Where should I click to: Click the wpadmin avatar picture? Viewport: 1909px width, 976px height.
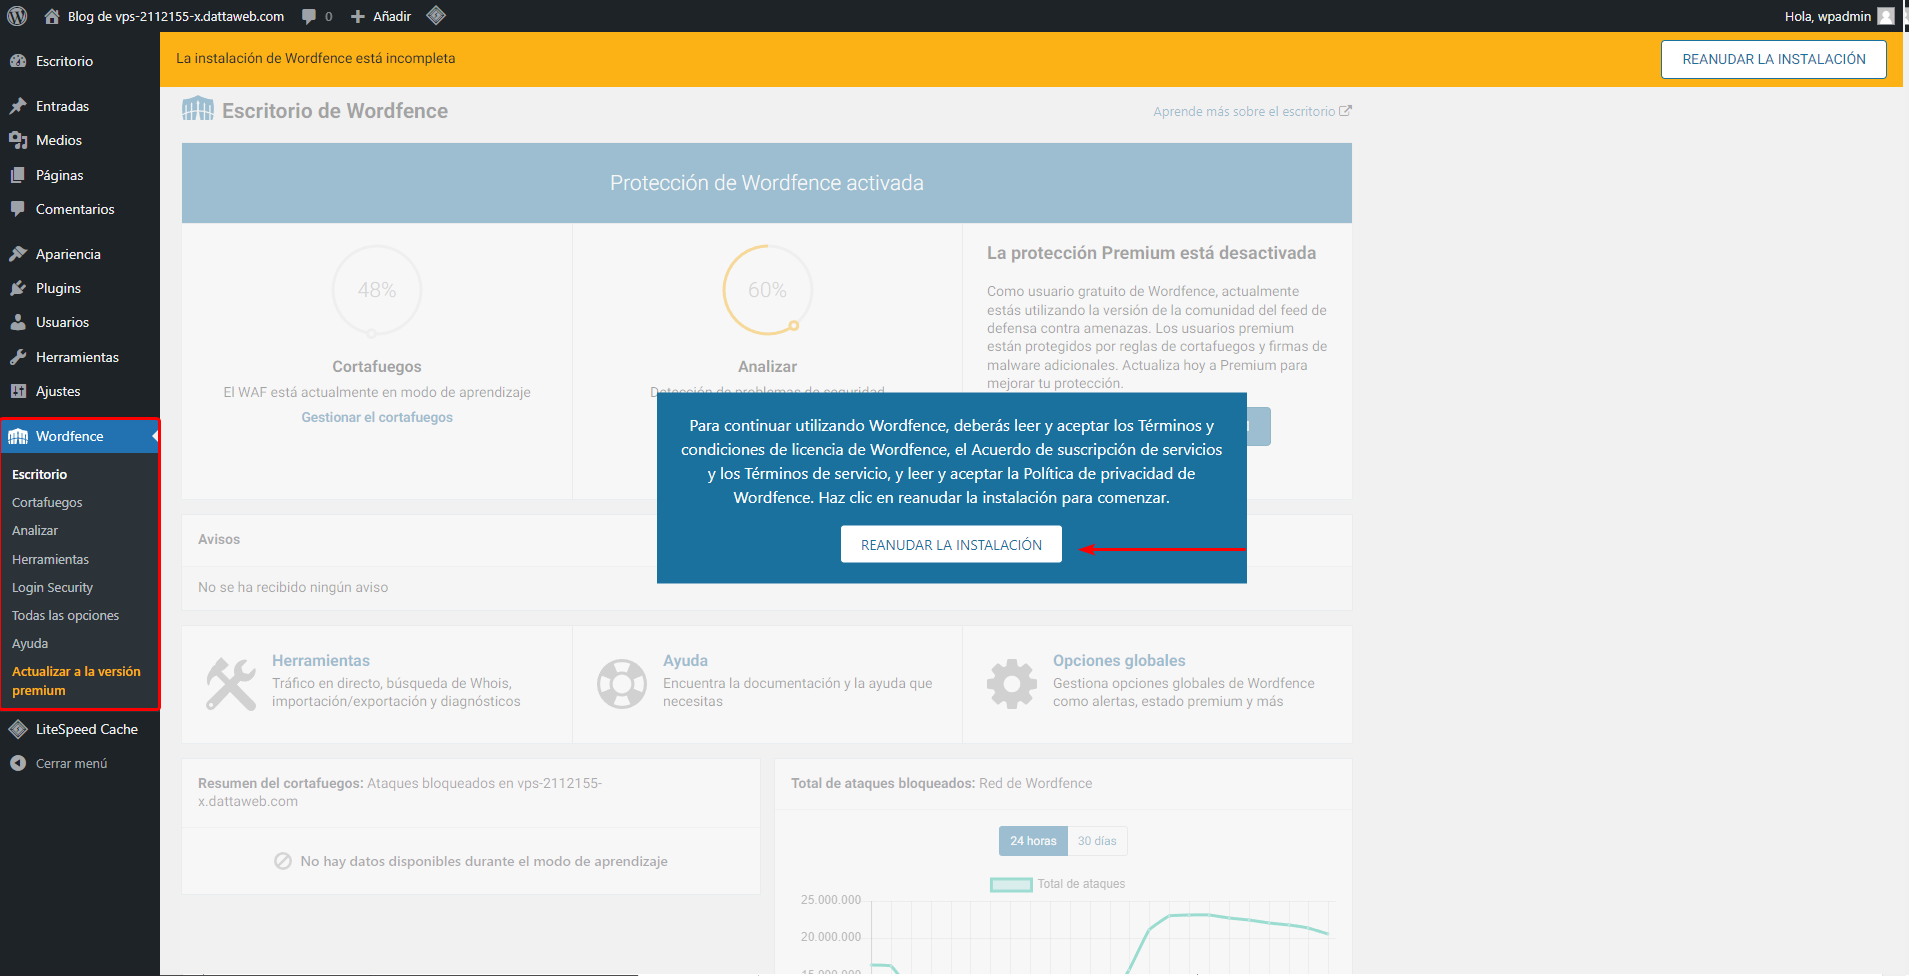[1886, 16]
